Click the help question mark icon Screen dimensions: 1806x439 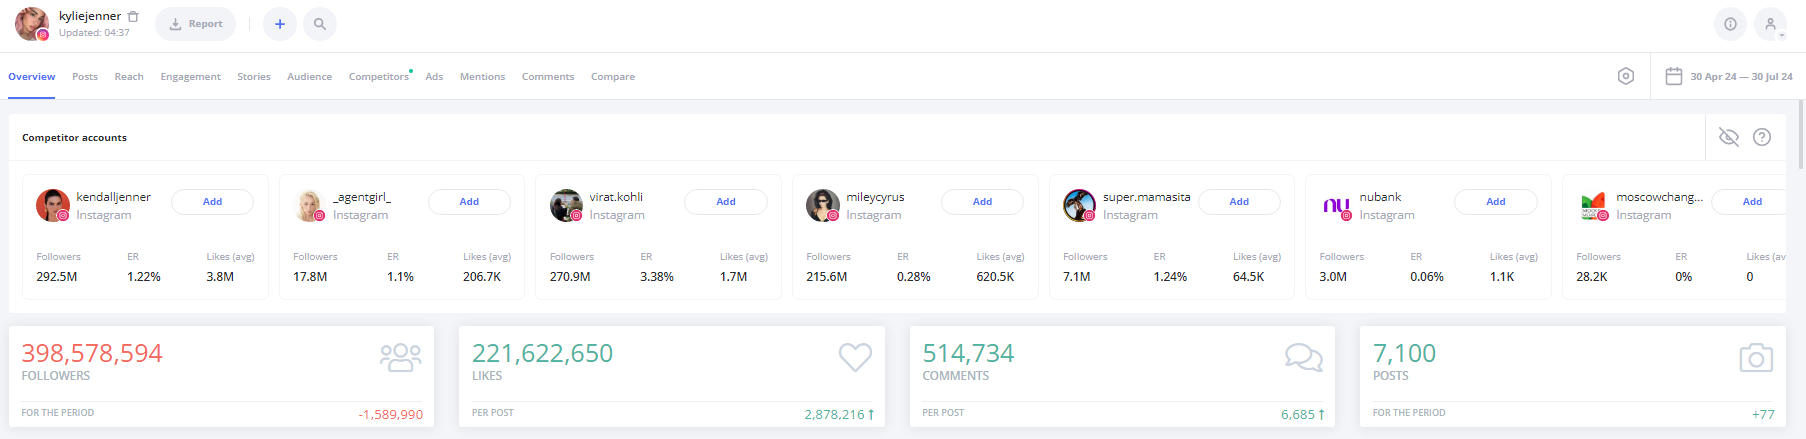pos(1762,137)
